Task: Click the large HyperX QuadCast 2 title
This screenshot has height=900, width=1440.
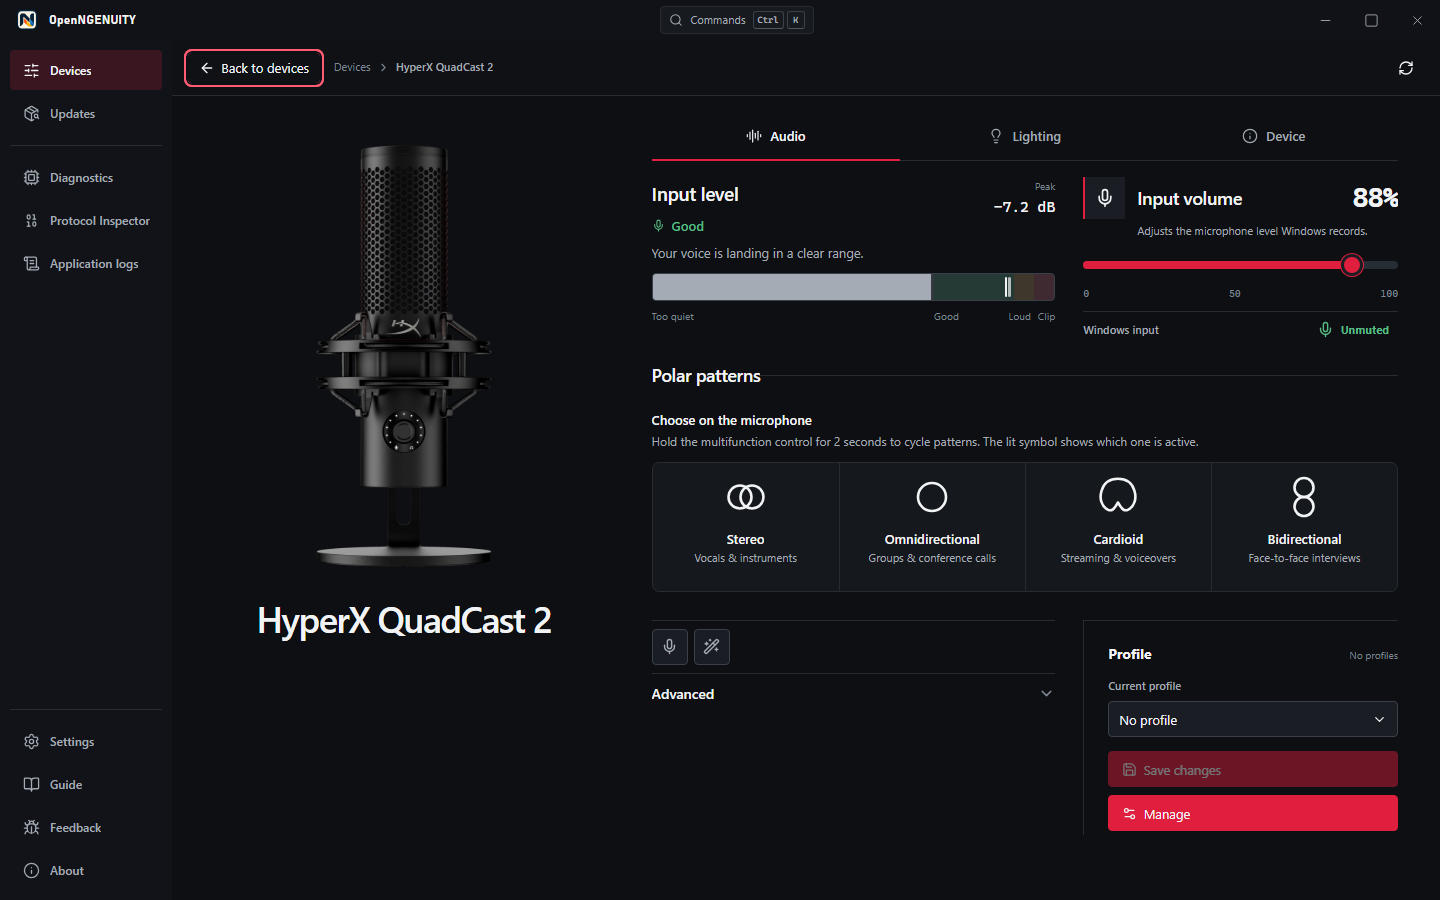Action: 404,621
